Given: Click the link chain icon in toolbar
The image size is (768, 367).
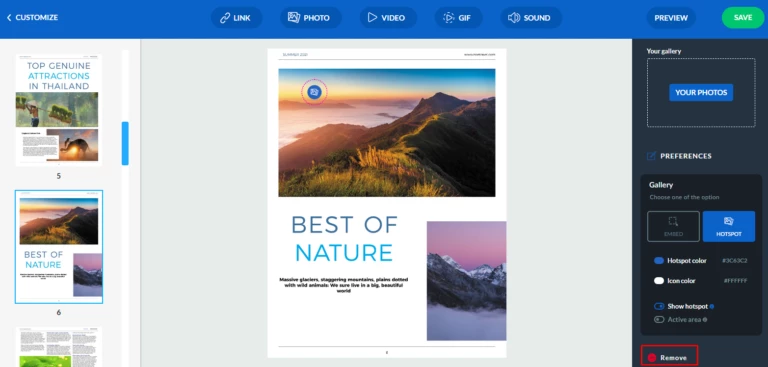Looking at the screenshot, I should (x=225, y=18).
